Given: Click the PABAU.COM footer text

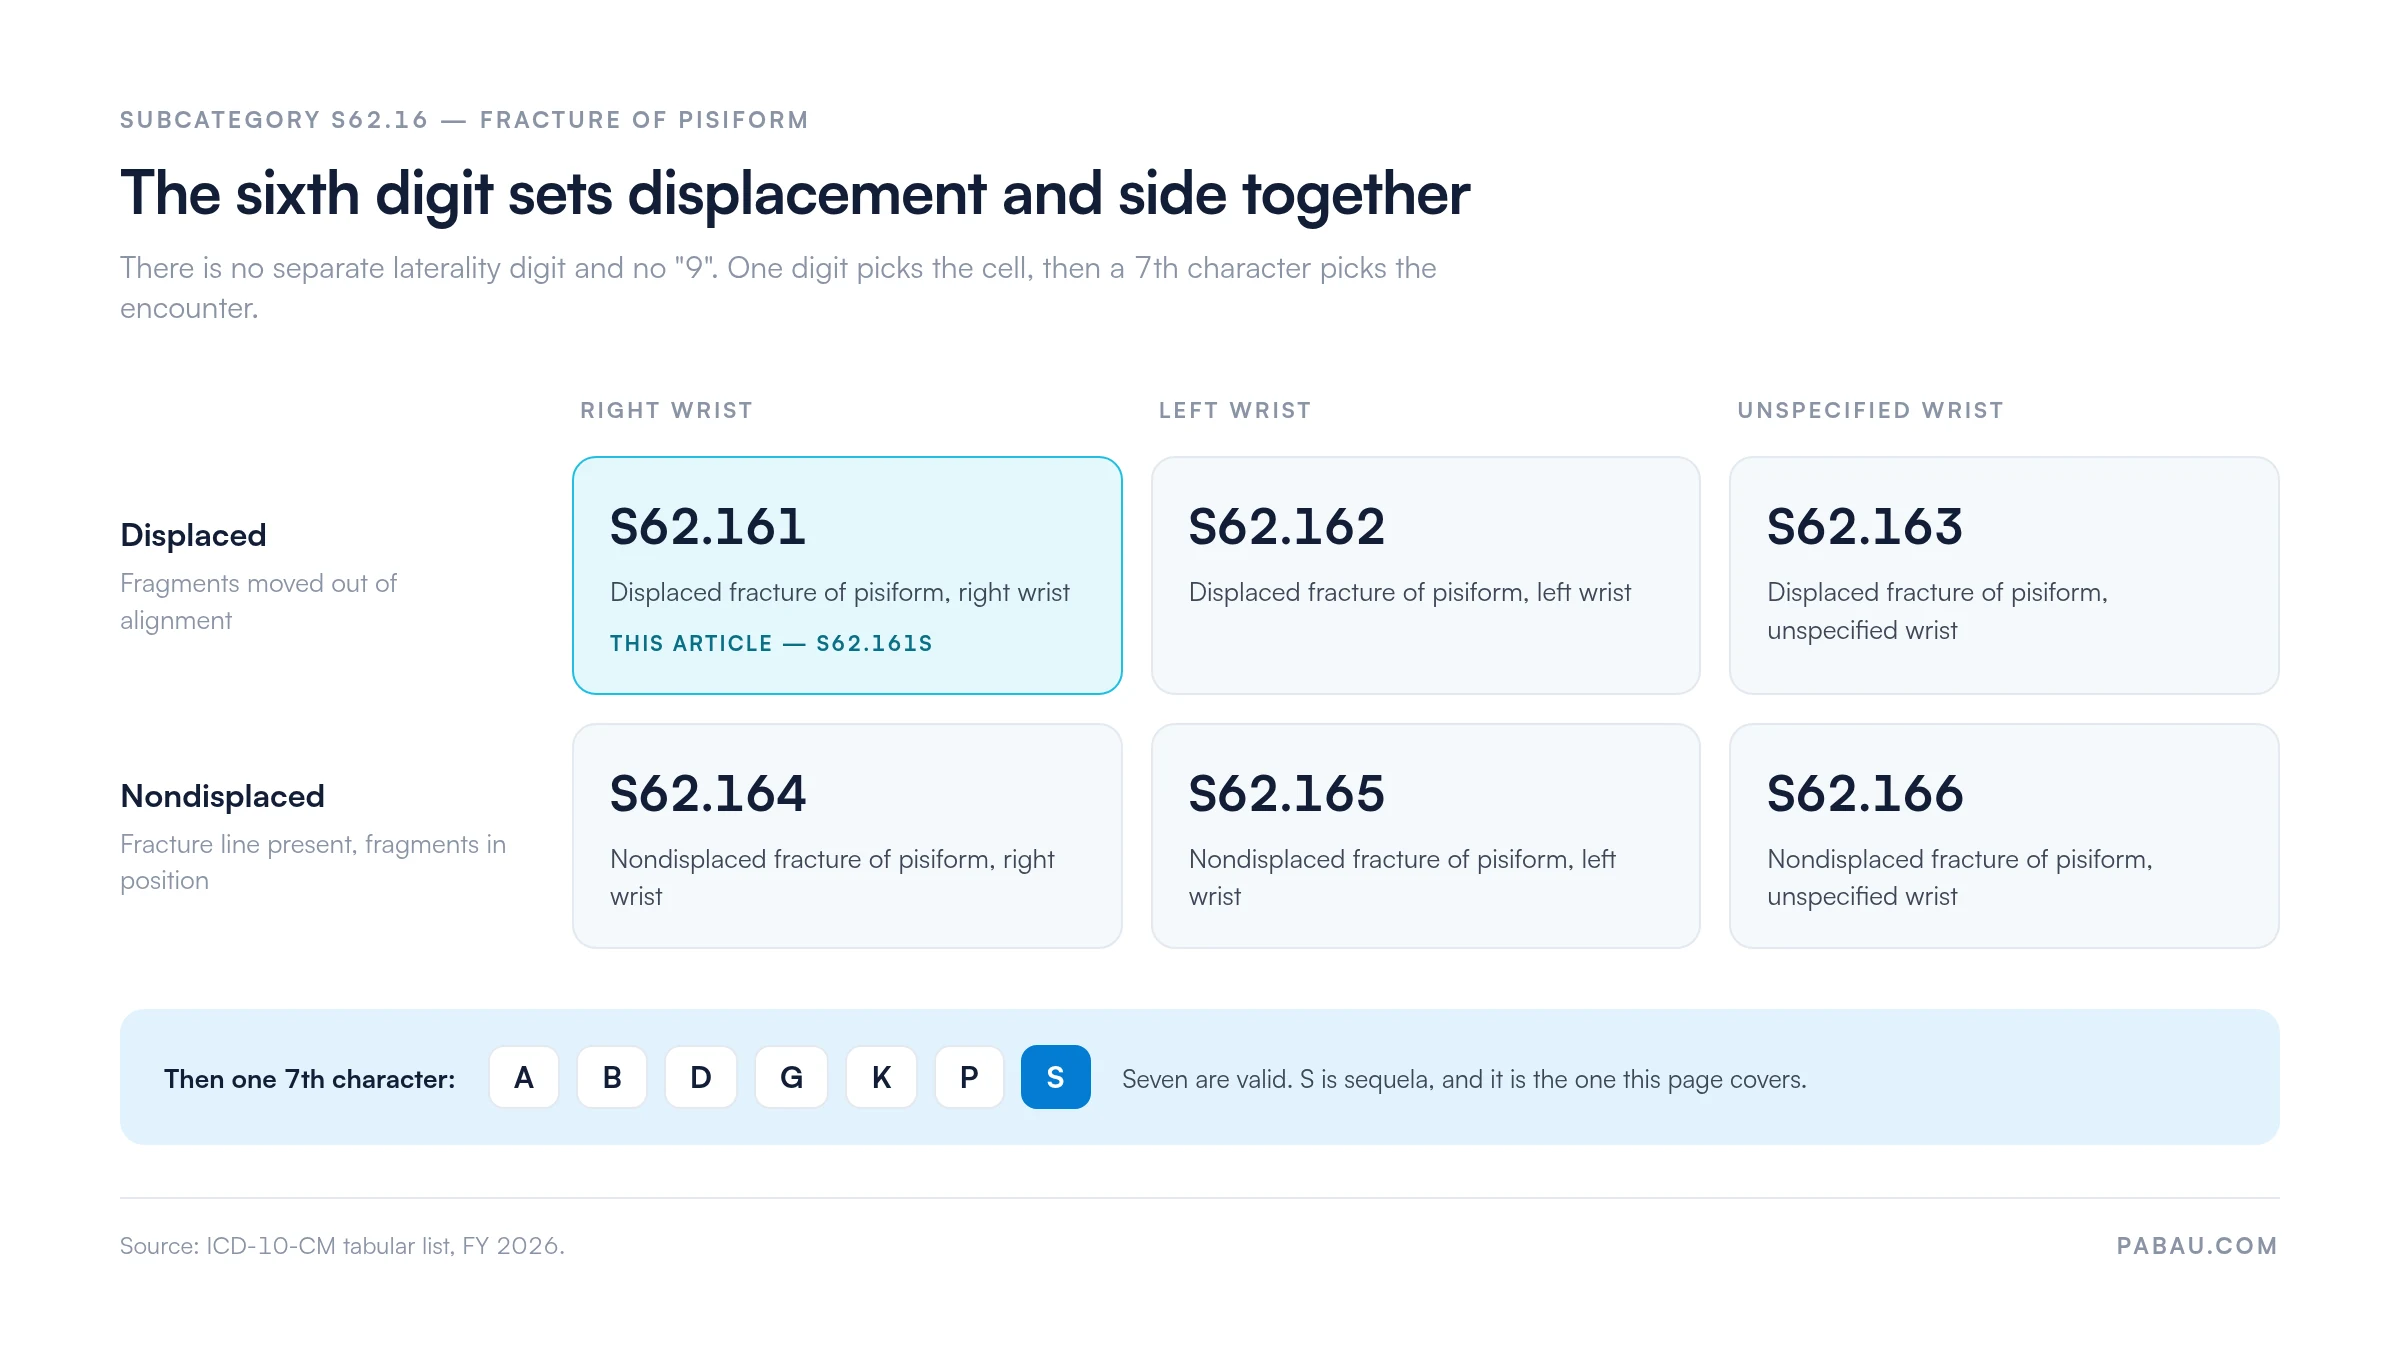Looking at the screenshot, I should [x=2197, y=1245].
